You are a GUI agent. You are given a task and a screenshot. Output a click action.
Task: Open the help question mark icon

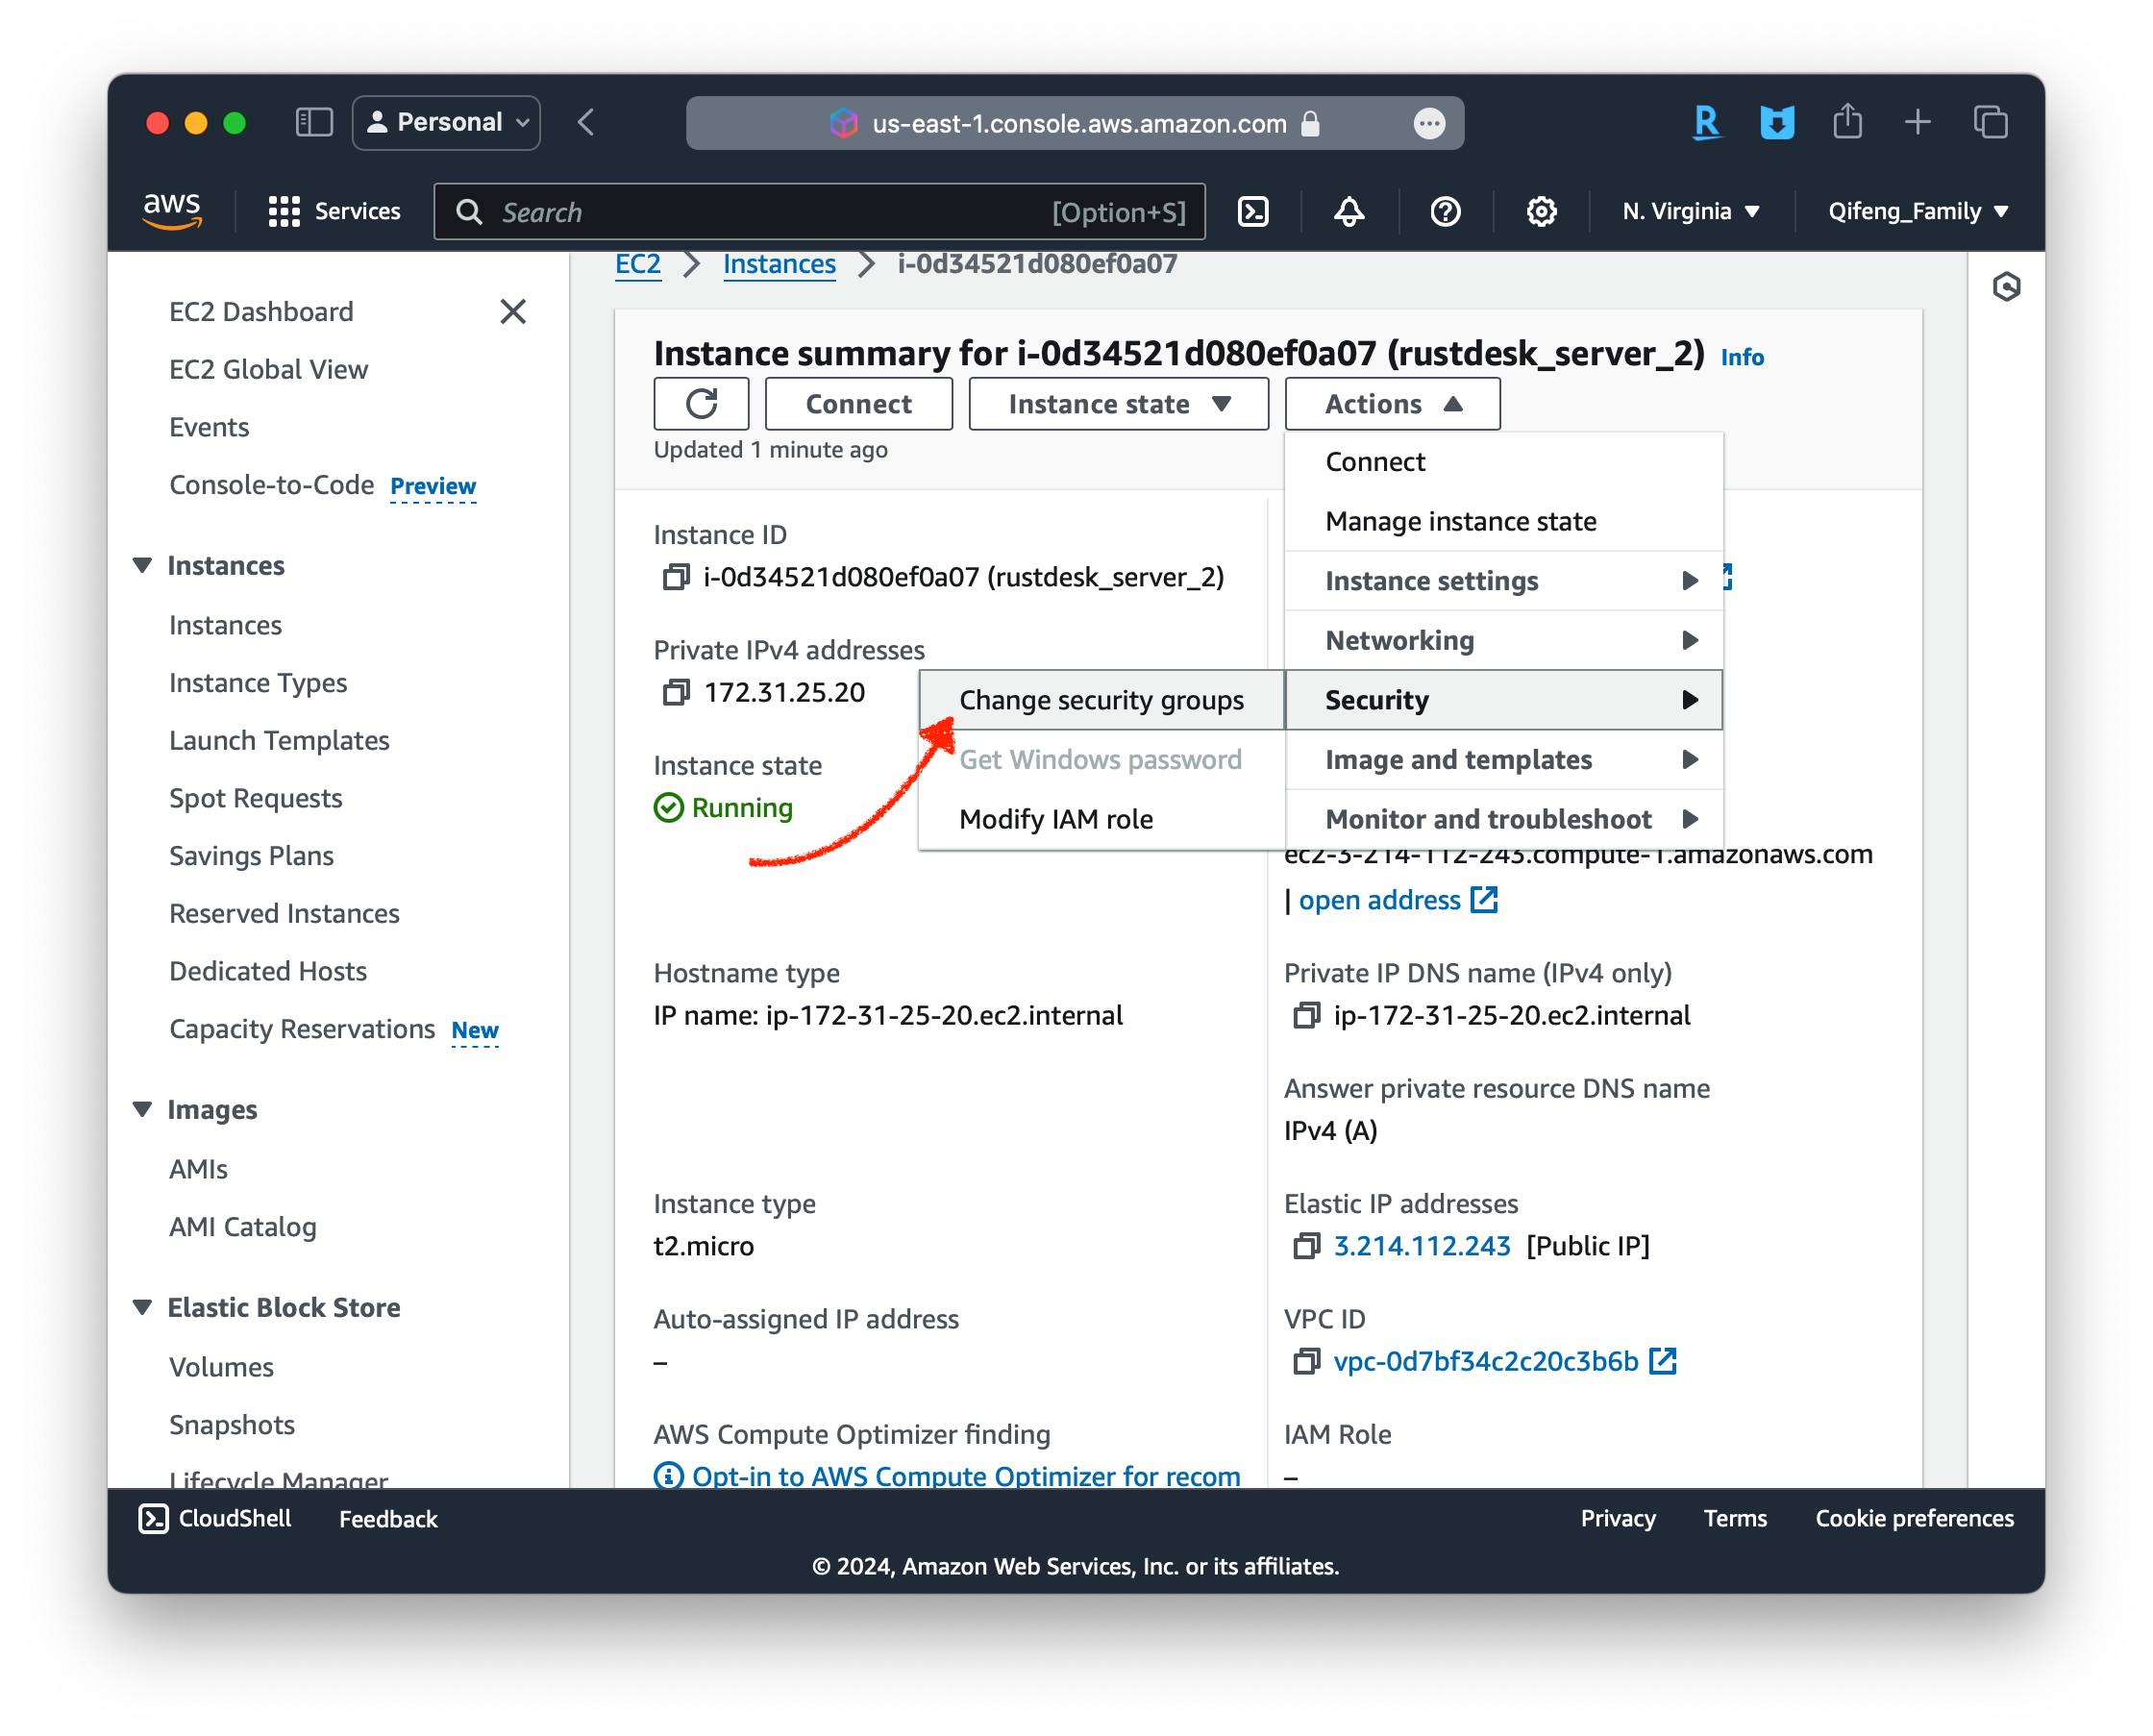point(1445,211)
